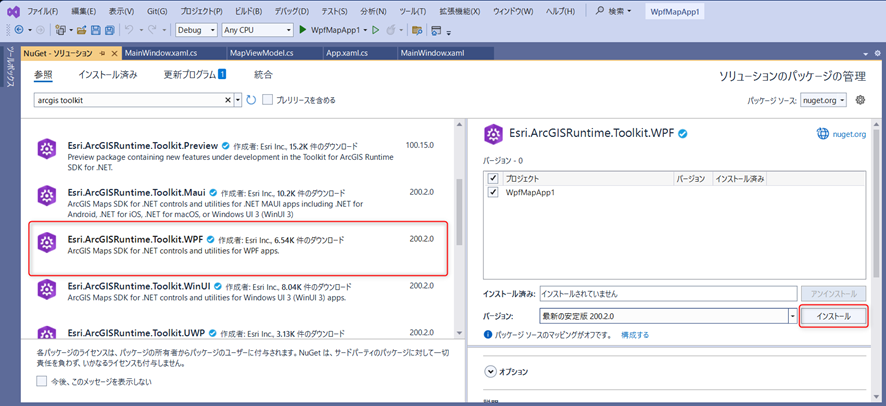Click the Redo arrow icon
Image resolution: width=886 pixels, height=406 pixels.
tap(151, 30)
